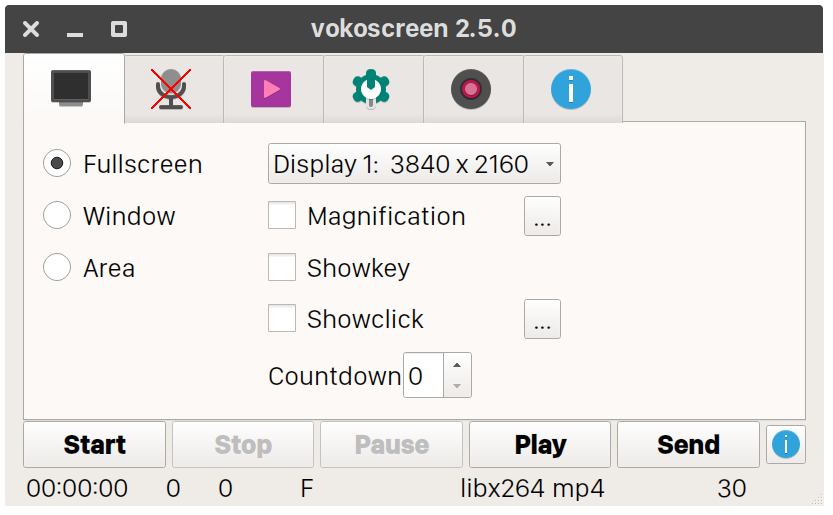Click the Play button
The image size is (833, 515).
540,445
